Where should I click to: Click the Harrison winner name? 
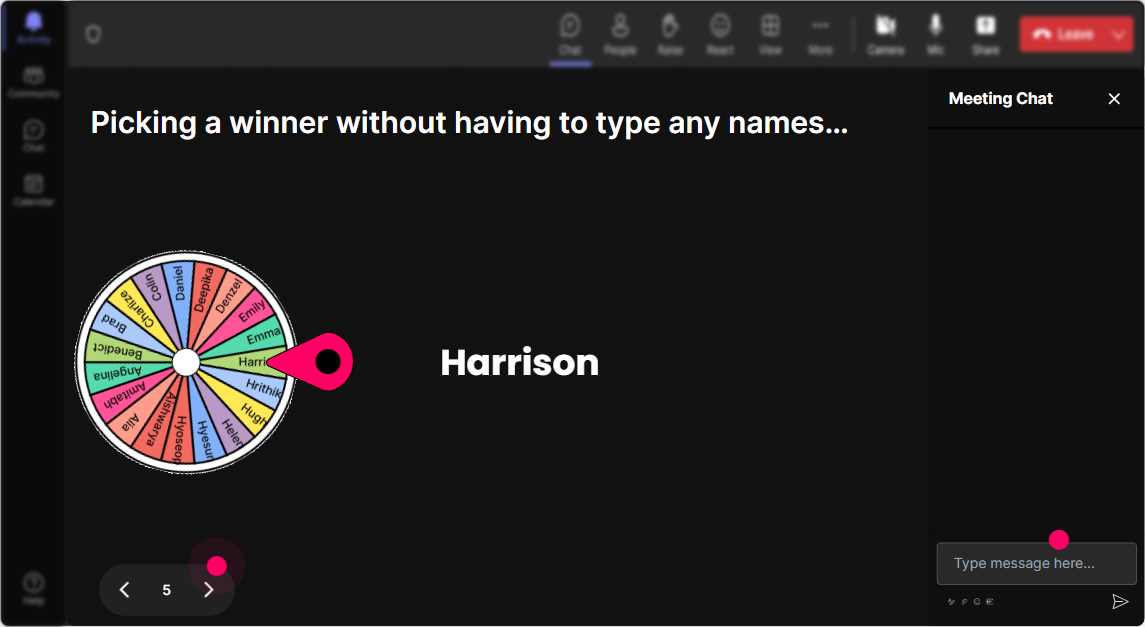coord(520,362)
